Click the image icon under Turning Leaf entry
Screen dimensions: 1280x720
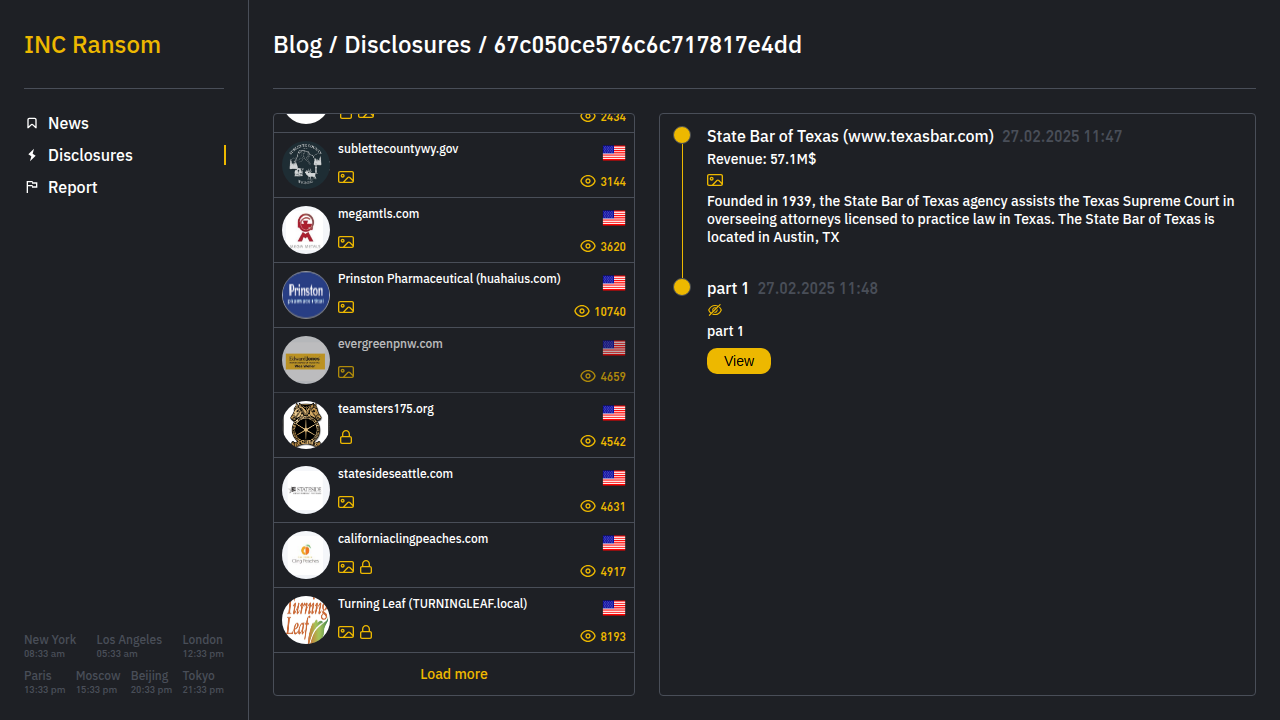pos(346,632)
